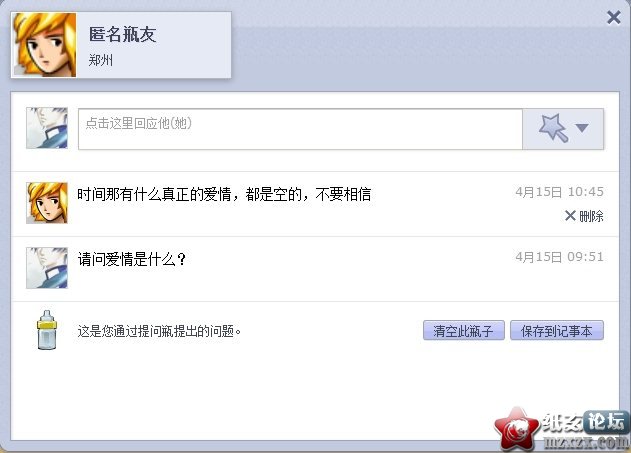Viewport: 631px width, 453px height.
Task: Select the reply text about 真正的爱情
Action: (224, 194)
